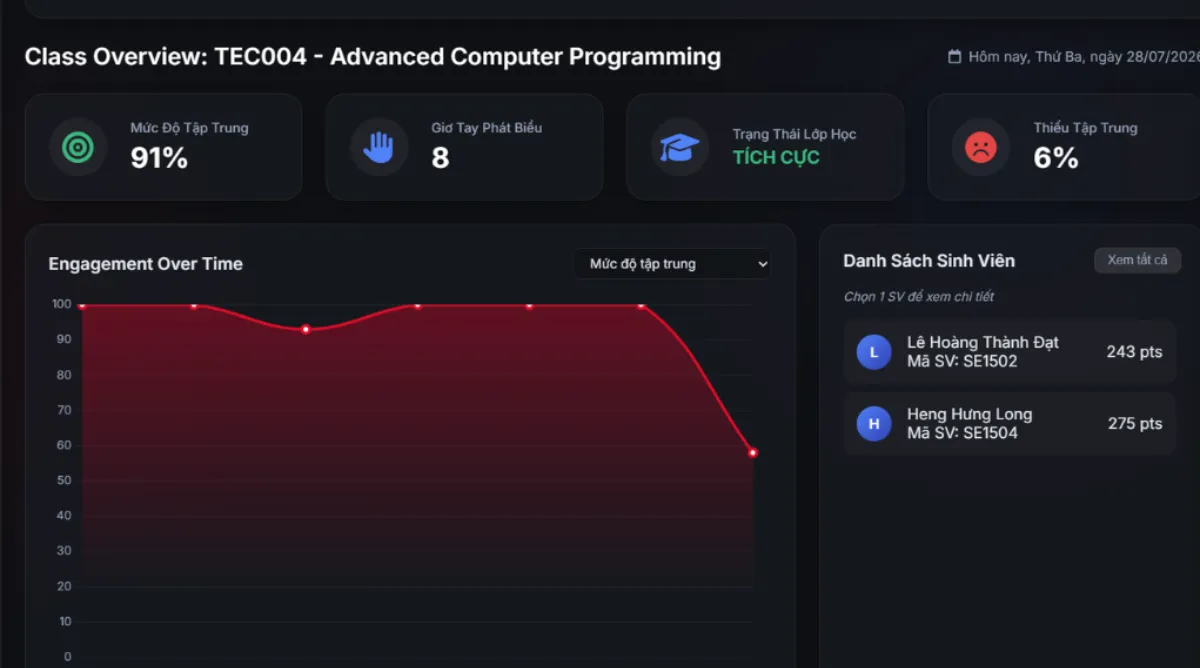Click the TÍCH CỰC class status
The width and height of the screenshot is (1200, 668).
click(776, 157)
